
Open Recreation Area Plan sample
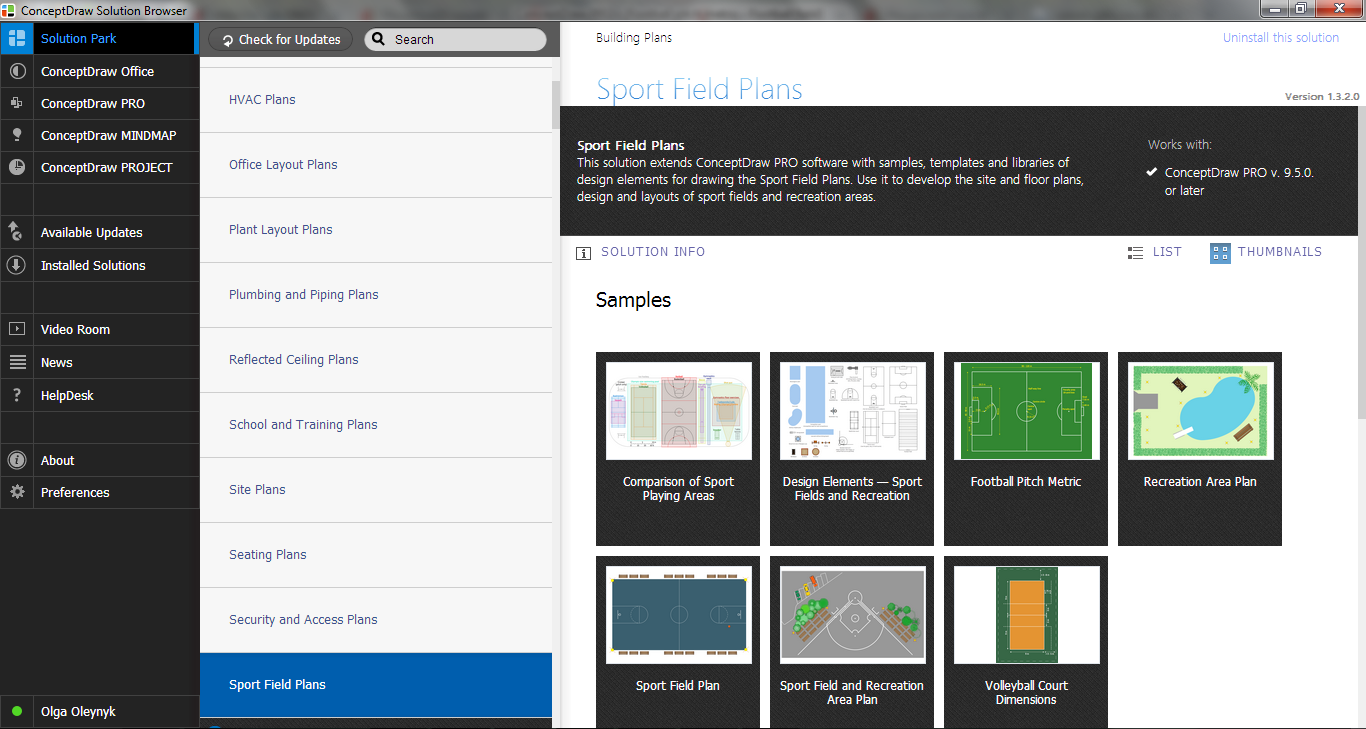(1200, 449)
